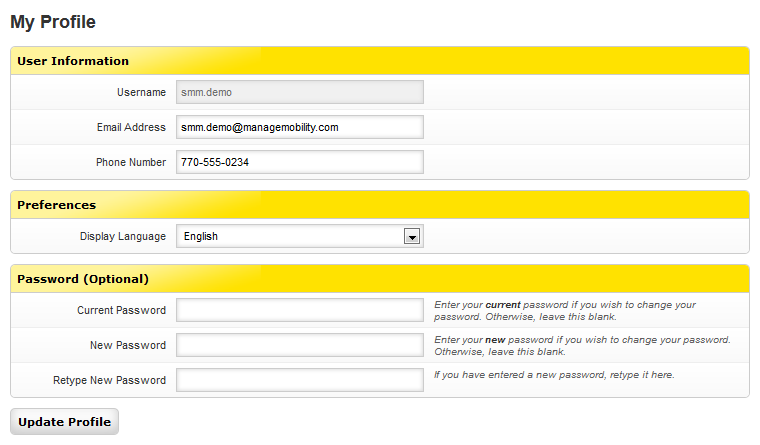The width and height of the screenshot is (760, 445).
Task: Click the Password (Optional) section header
Action: pos(83,279)
